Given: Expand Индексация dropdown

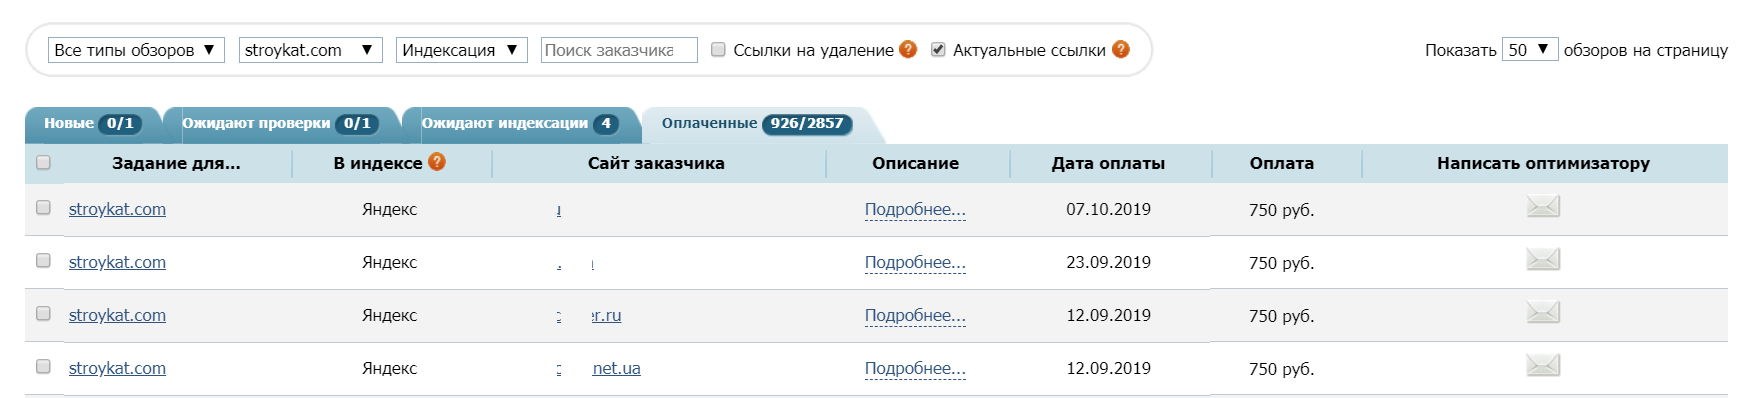Looking at the screenshot, I should pos(462,50).
